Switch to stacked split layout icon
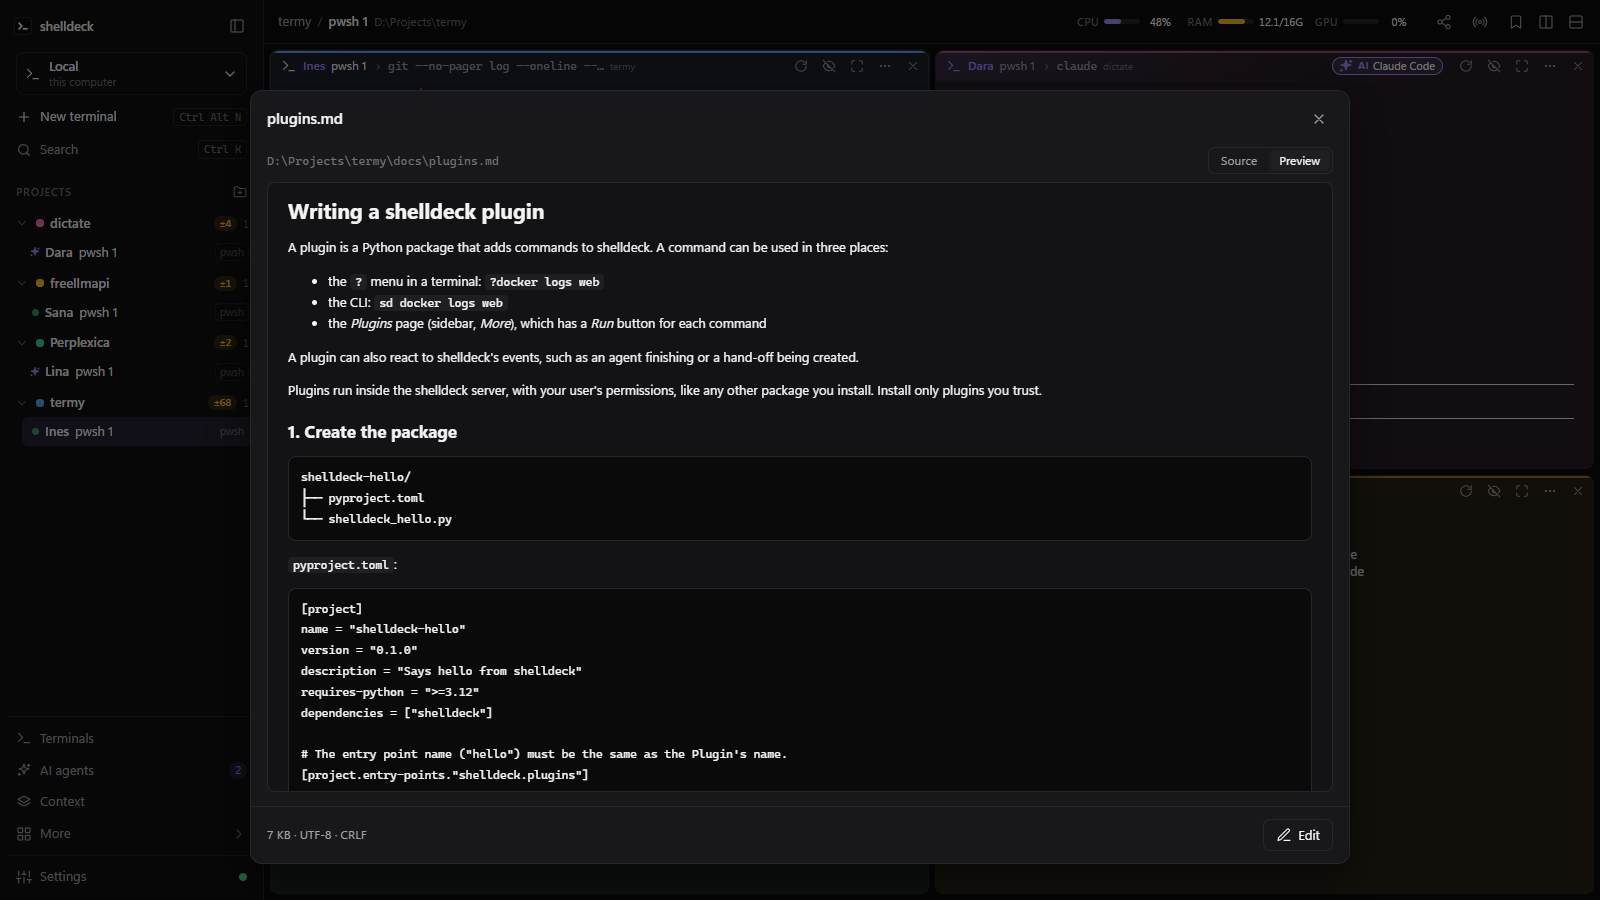This screenshot has width=1600, height=900. 1576,22
